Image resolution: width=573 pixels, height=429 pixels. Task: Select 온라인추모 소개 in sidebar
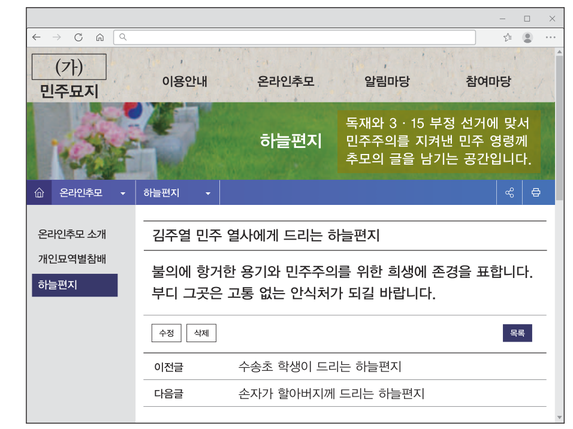tap(72, 234)
